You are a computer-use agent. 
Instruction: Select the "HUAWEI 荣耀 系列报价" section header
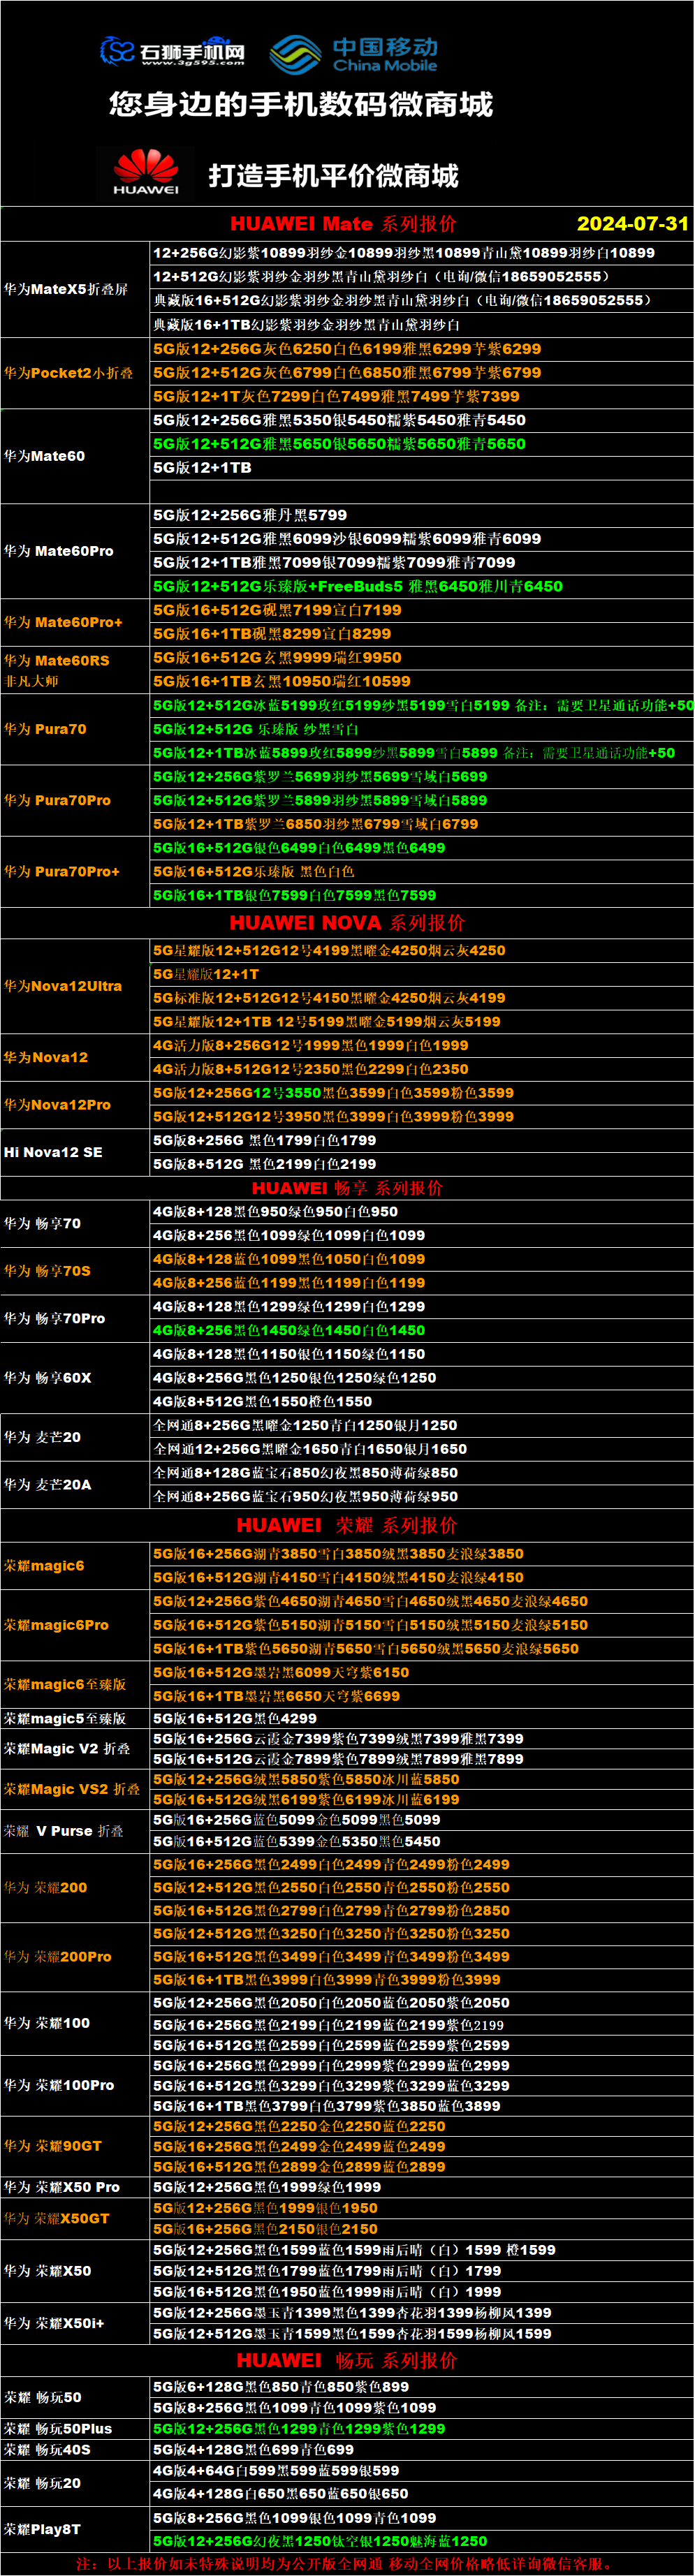point(347,1525)
